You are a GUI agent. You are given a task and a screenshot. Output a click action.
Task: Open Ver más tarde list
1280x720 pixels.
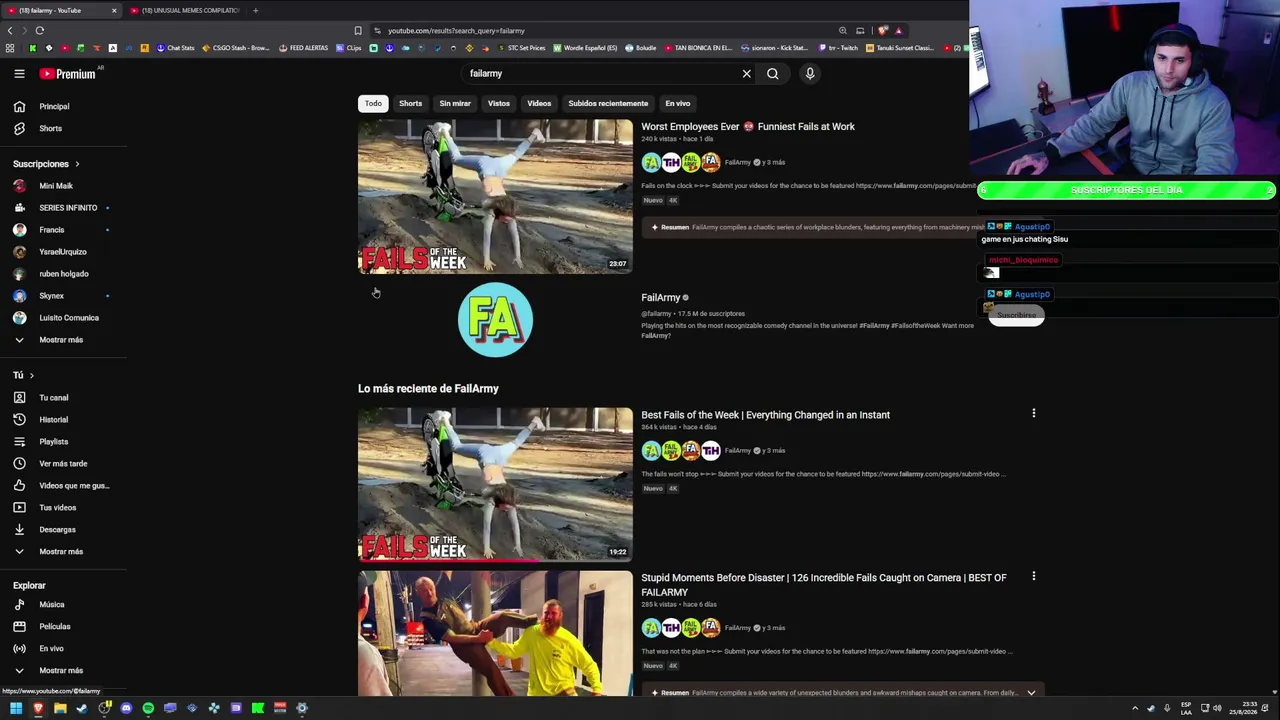click(x=63, y=463)
